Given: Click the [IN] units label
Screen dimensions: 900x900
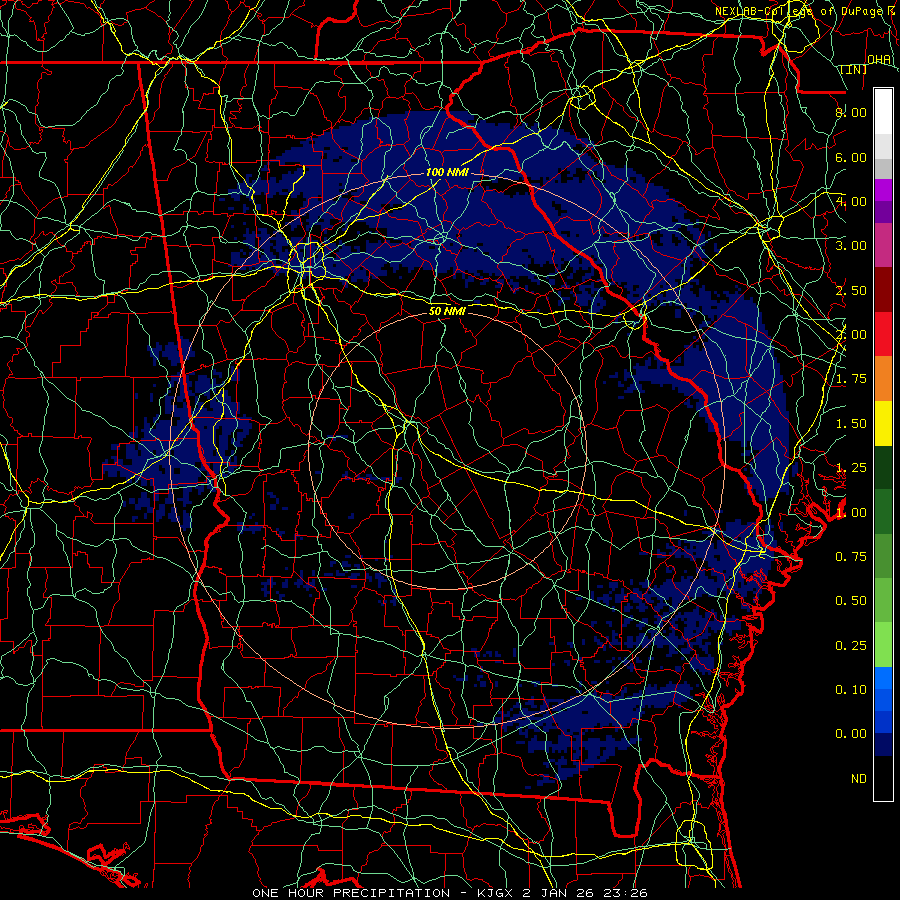Looking at the screenshot, I should click(x=854, y=69).
